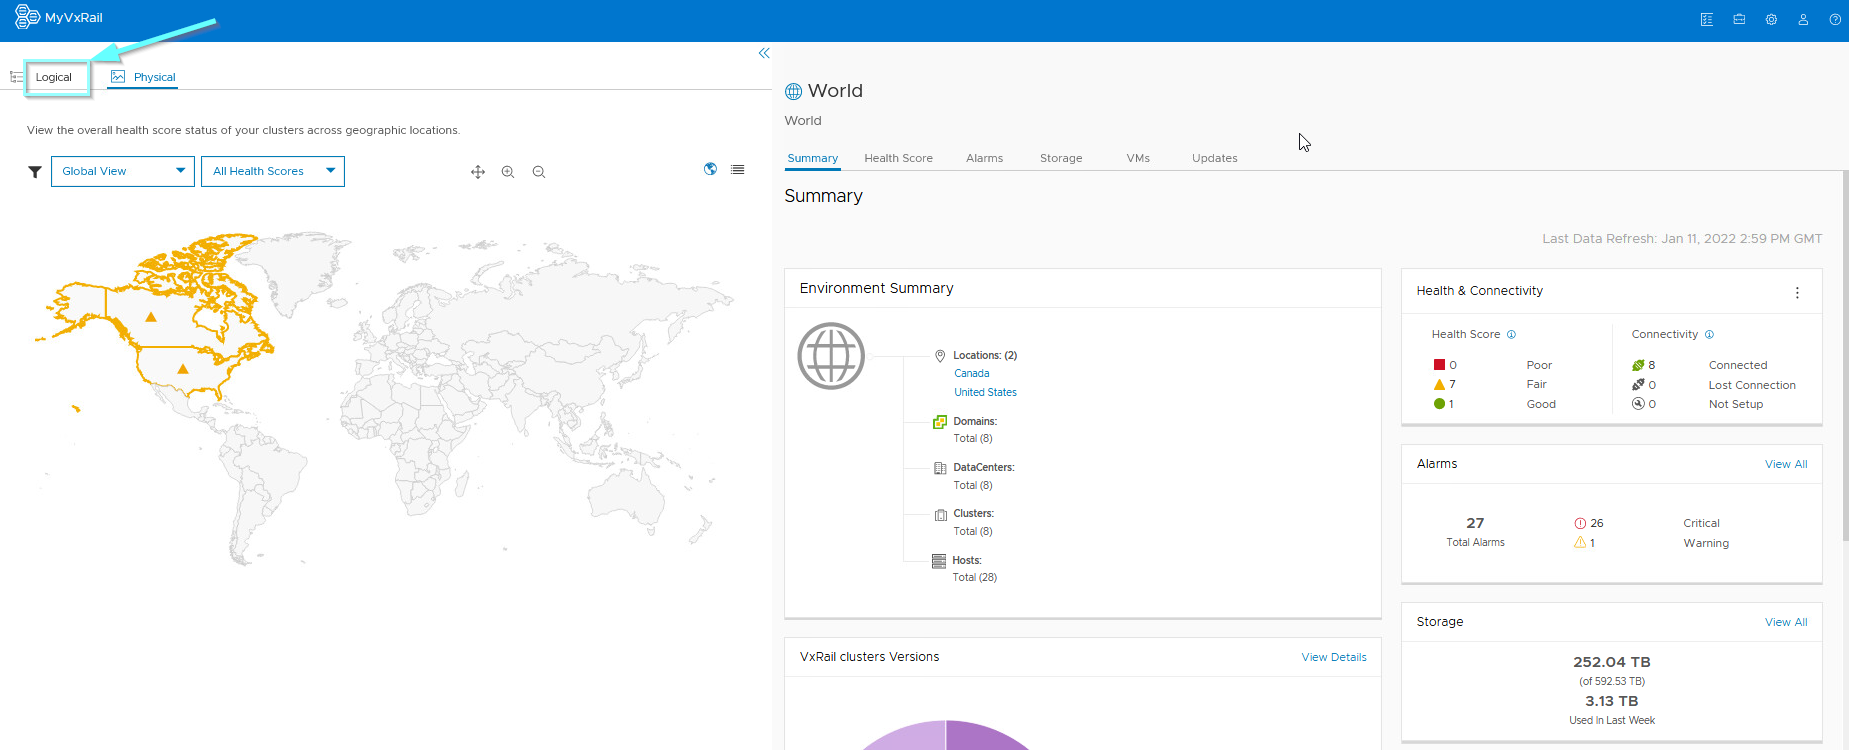
Task: Open the VMs tab
Action: coord(1138,158)
